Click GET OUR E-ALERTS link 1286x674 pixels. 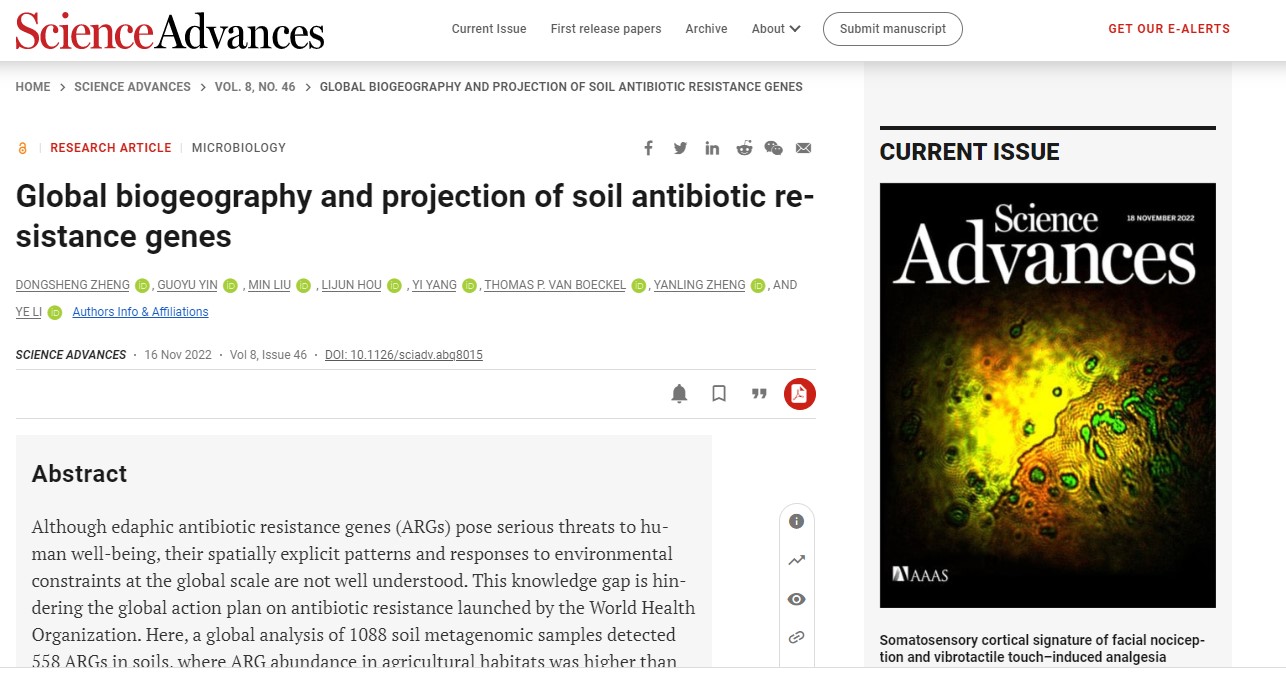click(1169, 29)
